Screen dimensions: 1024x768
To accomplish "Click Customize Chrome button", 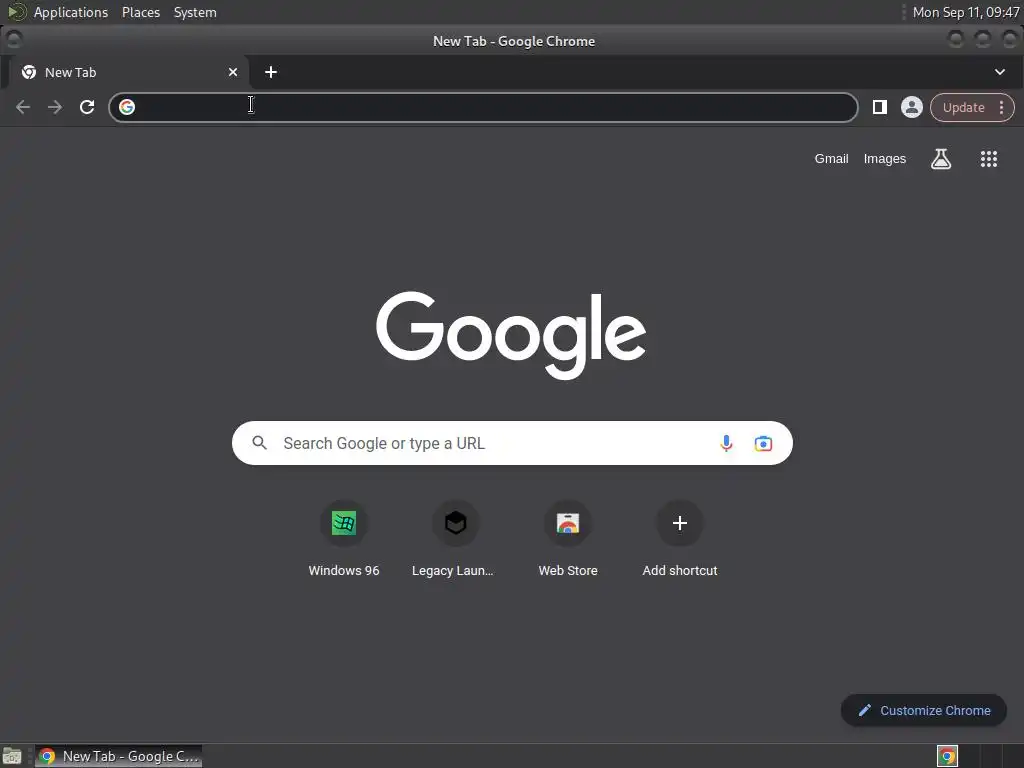I will click(x=923, y=711).
